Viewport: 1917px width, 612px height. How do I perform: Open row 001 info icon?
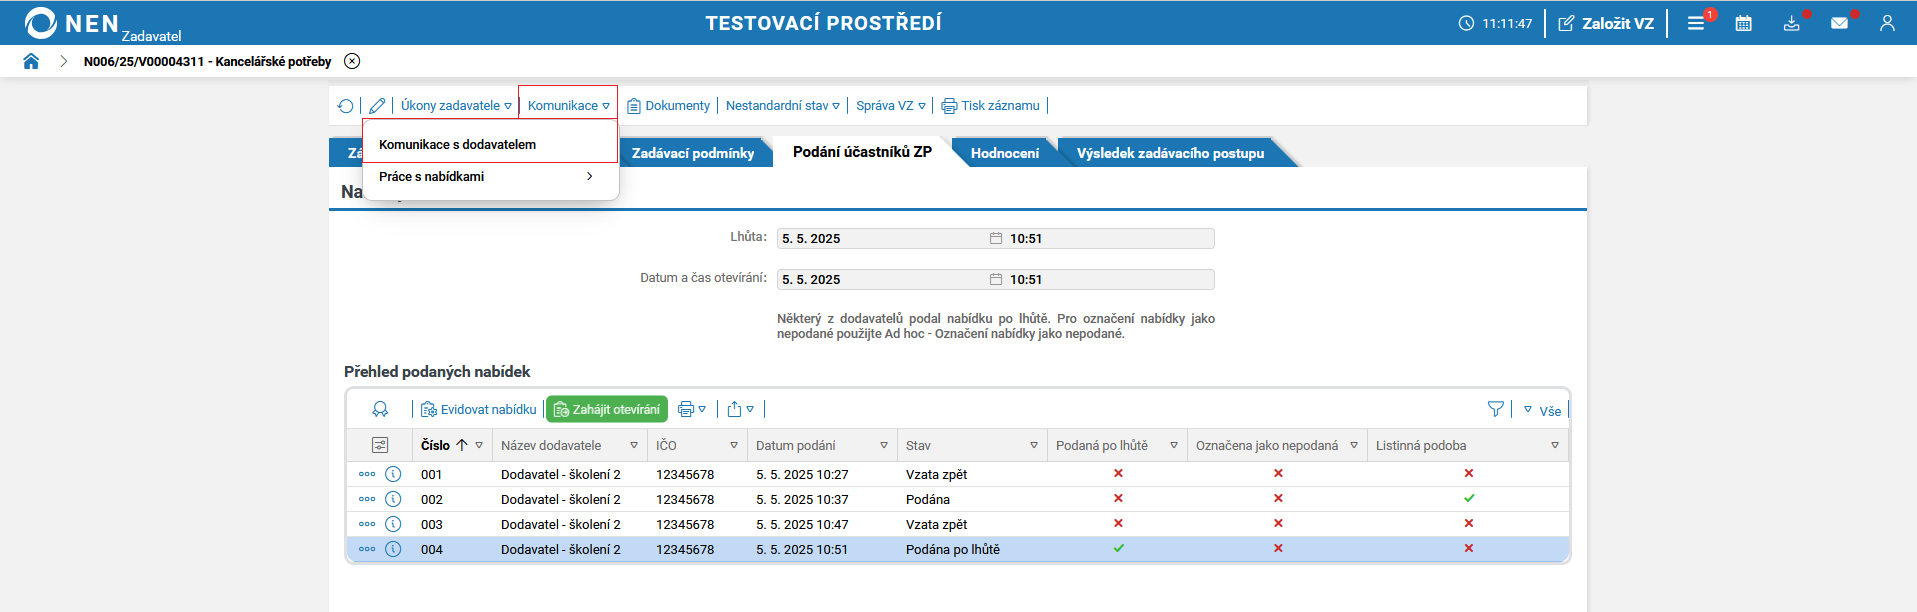(x=393, y=474)
